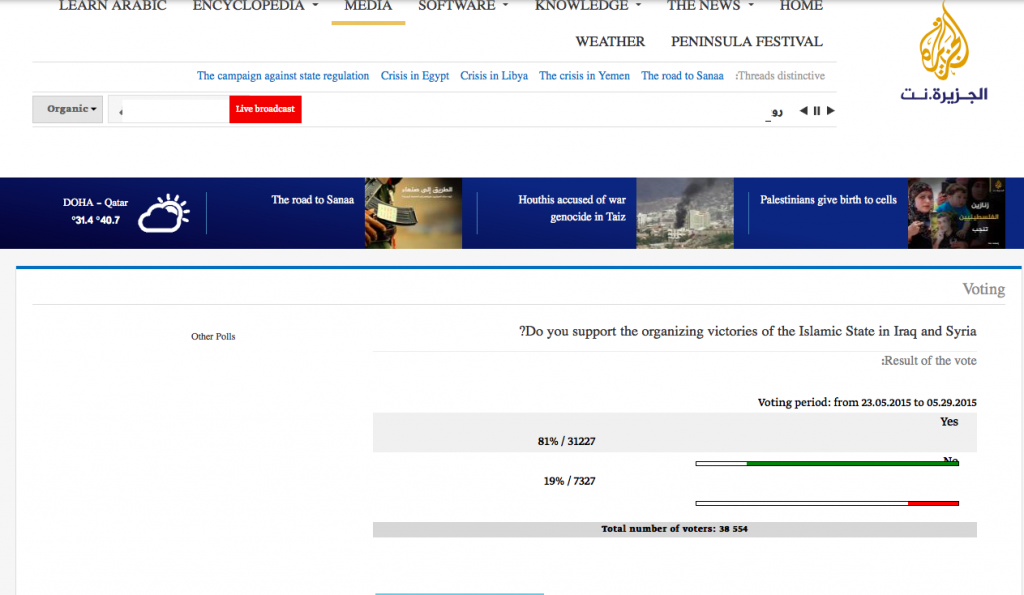
Task: Expand the Encyclopedia menu
Action: point(255,7)
